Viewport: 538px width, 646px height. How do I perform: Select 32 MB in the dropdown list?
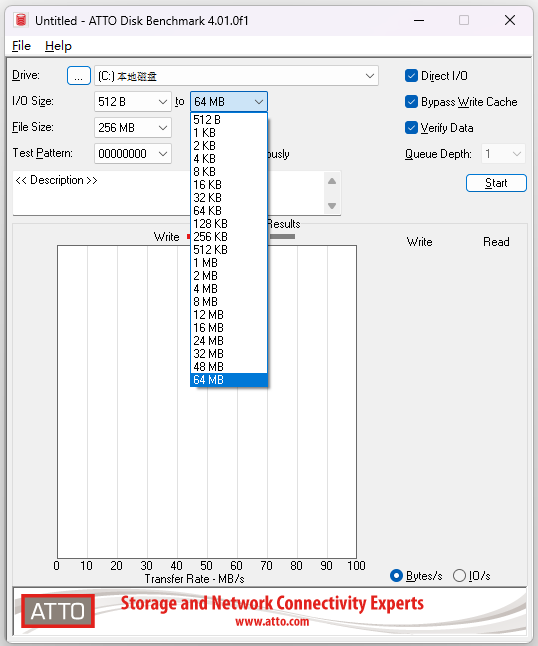(x=229, y=353)
